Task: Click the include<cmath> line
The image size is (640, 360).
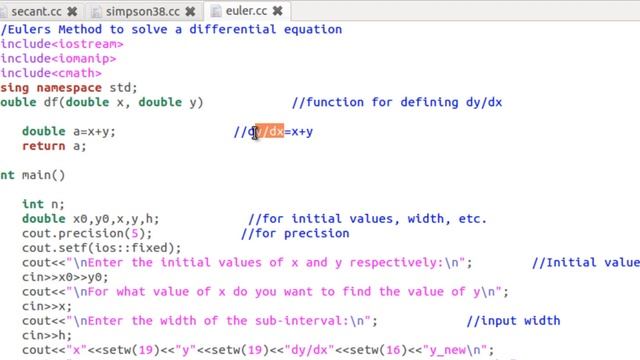Action: (x=51, y=73)
